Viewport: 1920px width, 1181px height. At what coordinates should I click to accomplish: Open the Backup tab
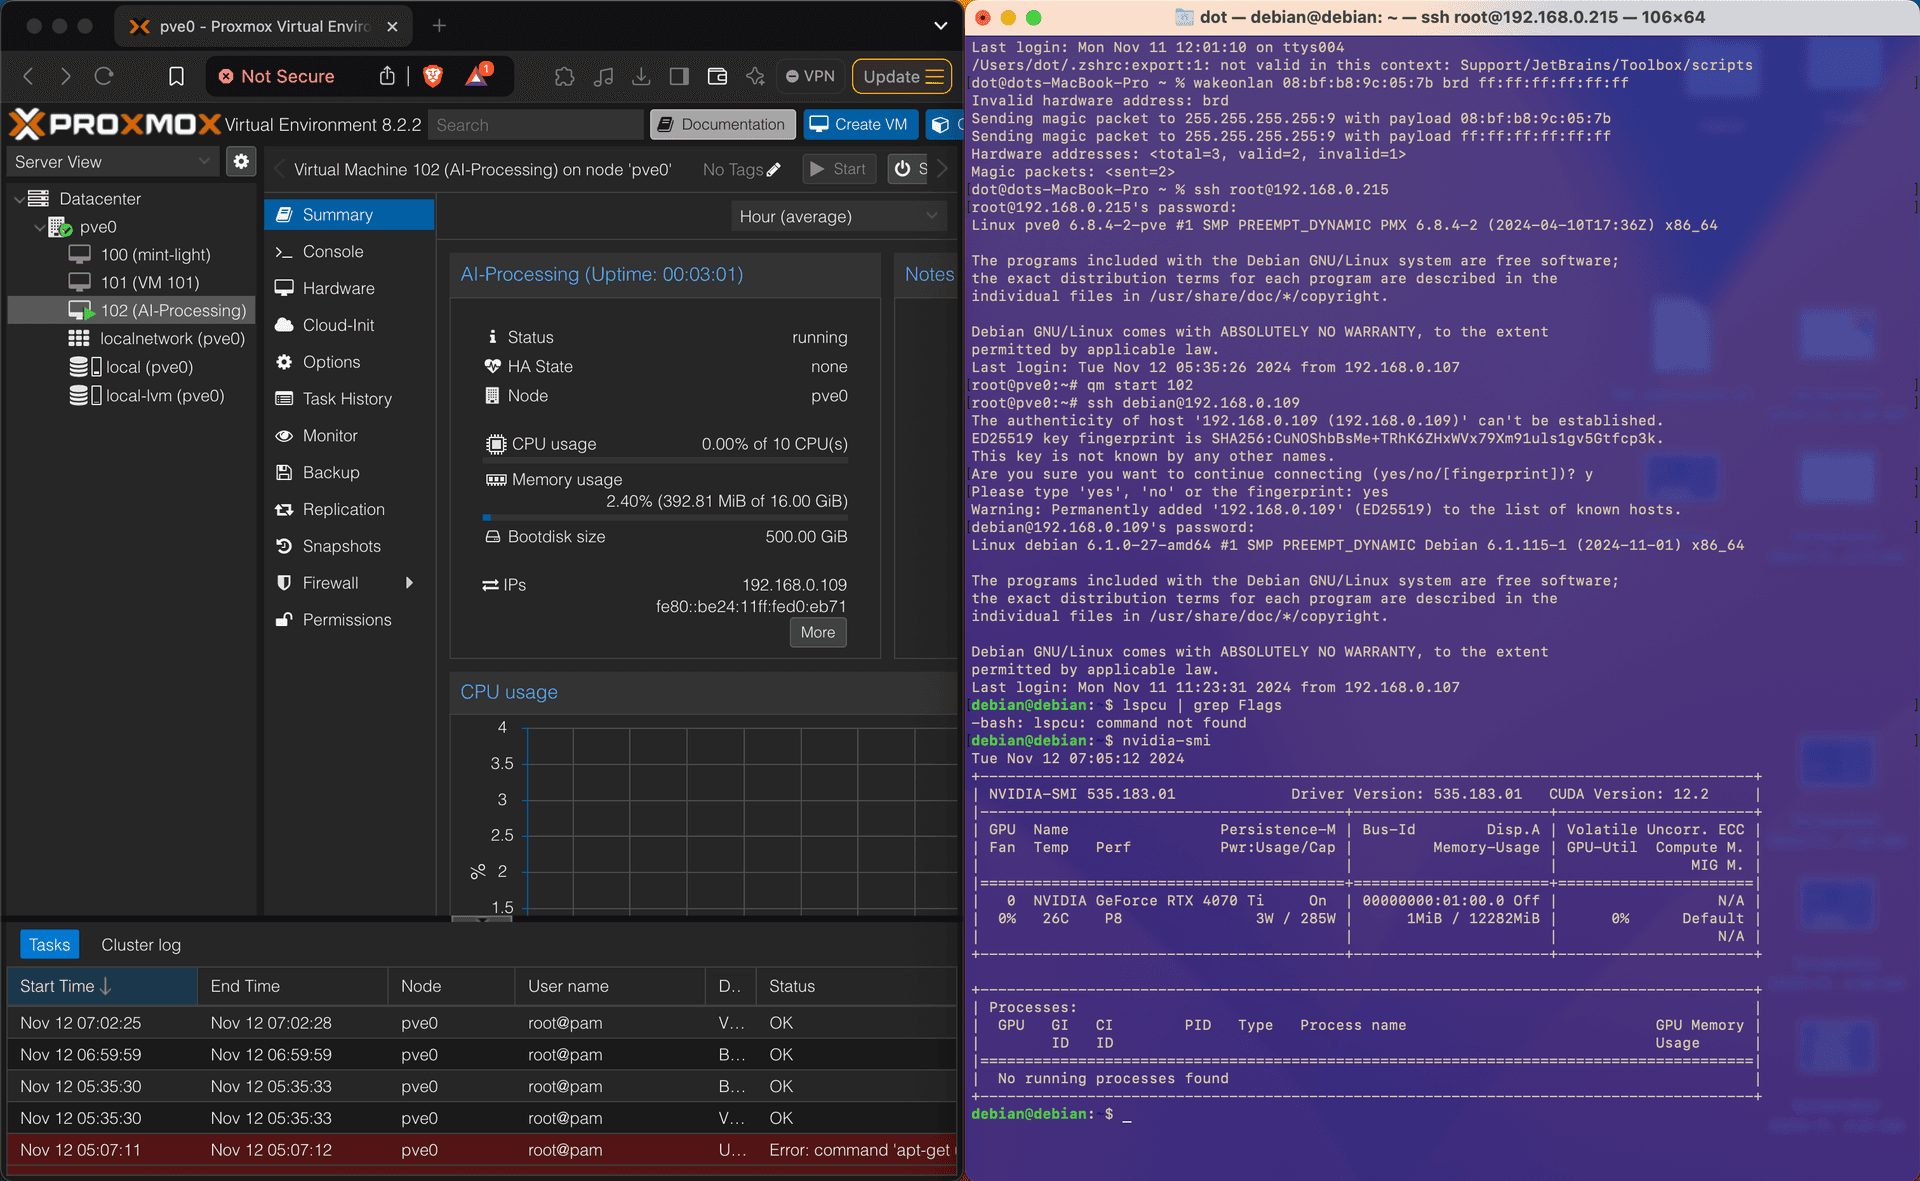349,472
